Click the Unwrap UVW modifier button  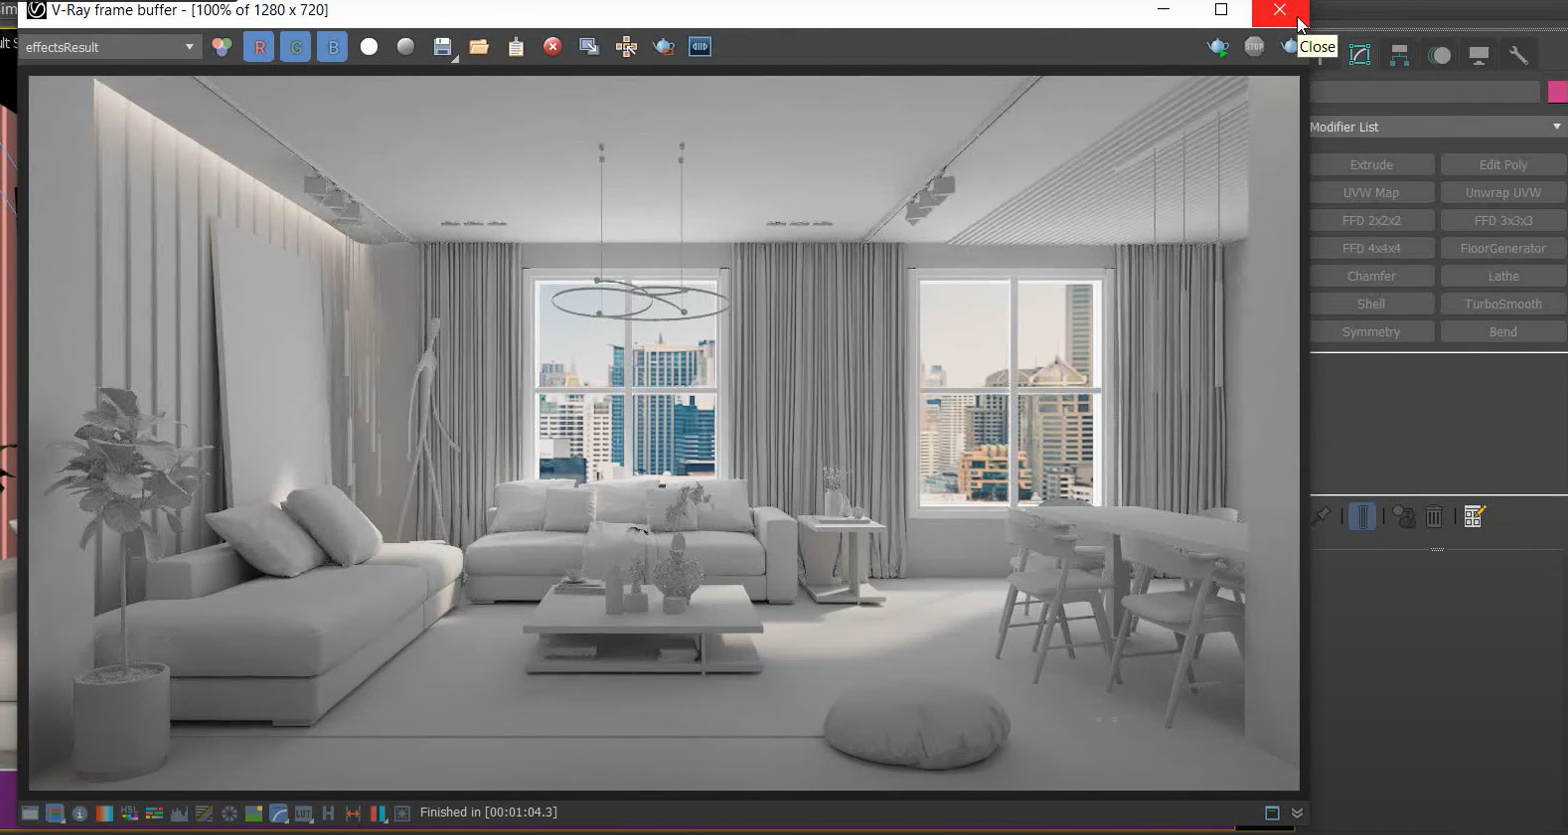1502,193
